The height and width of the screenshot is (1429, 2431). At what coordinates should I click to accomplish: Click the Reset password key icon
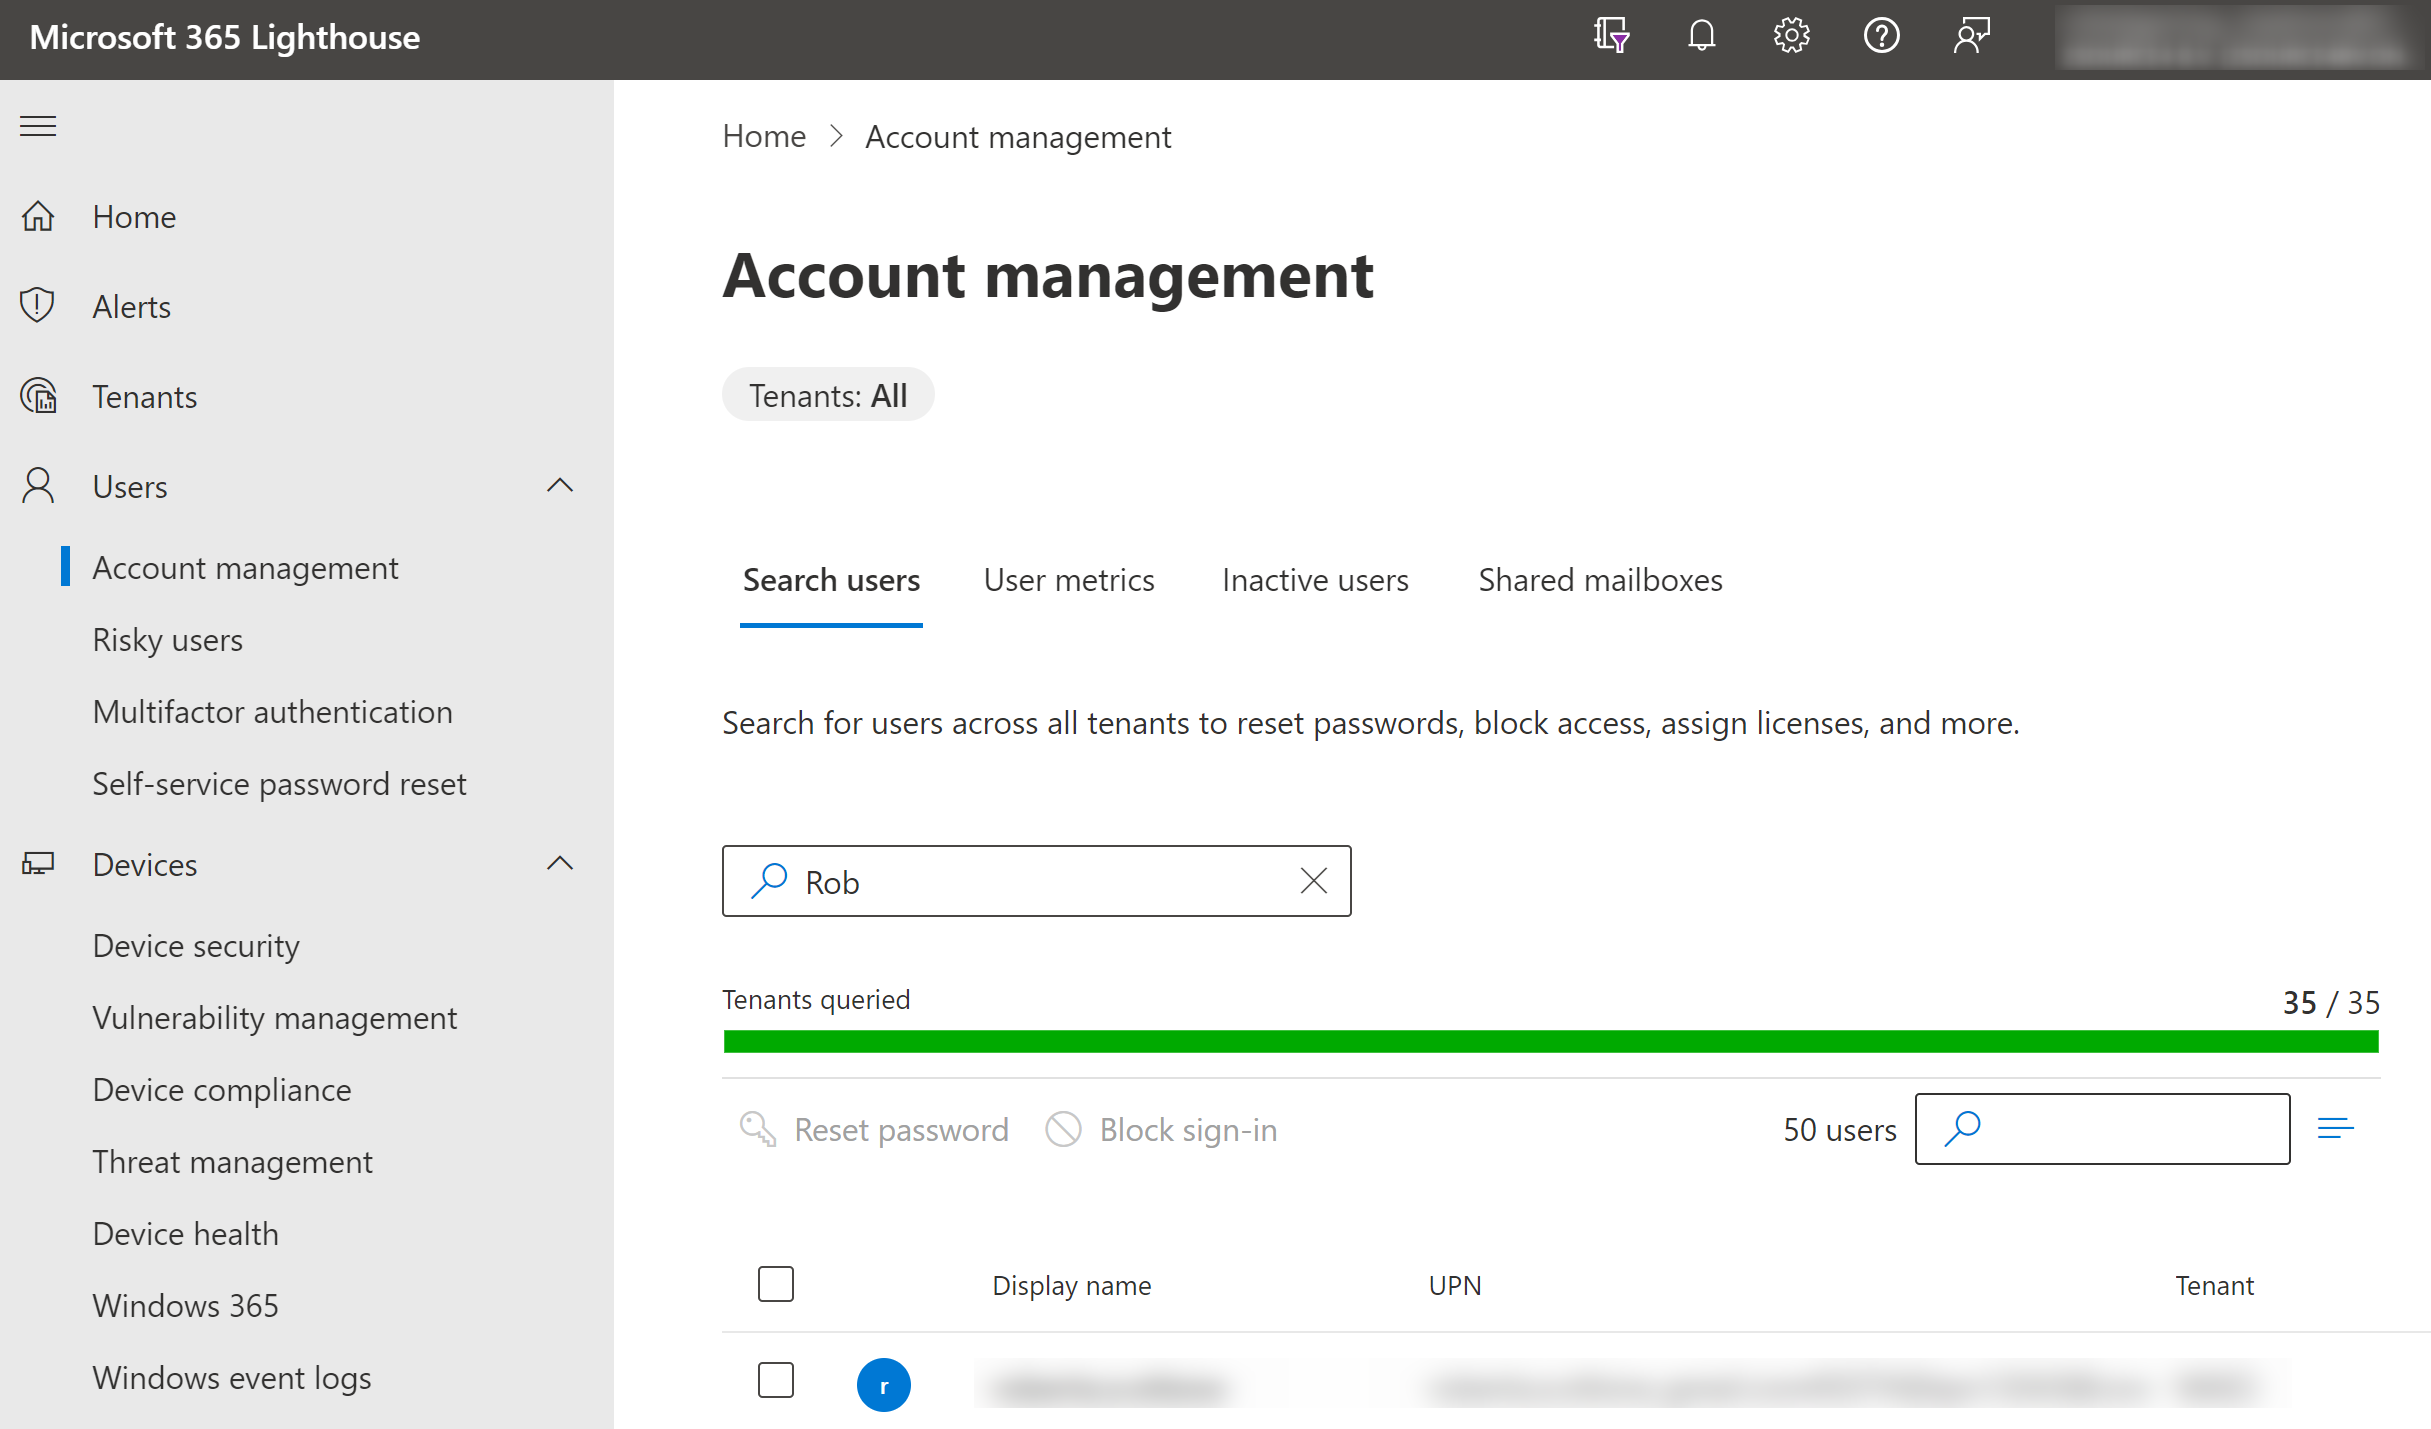(758, 1129)
